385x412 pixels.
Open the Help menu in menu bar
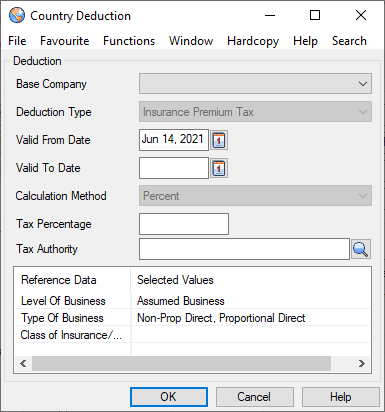pos(305,41)
